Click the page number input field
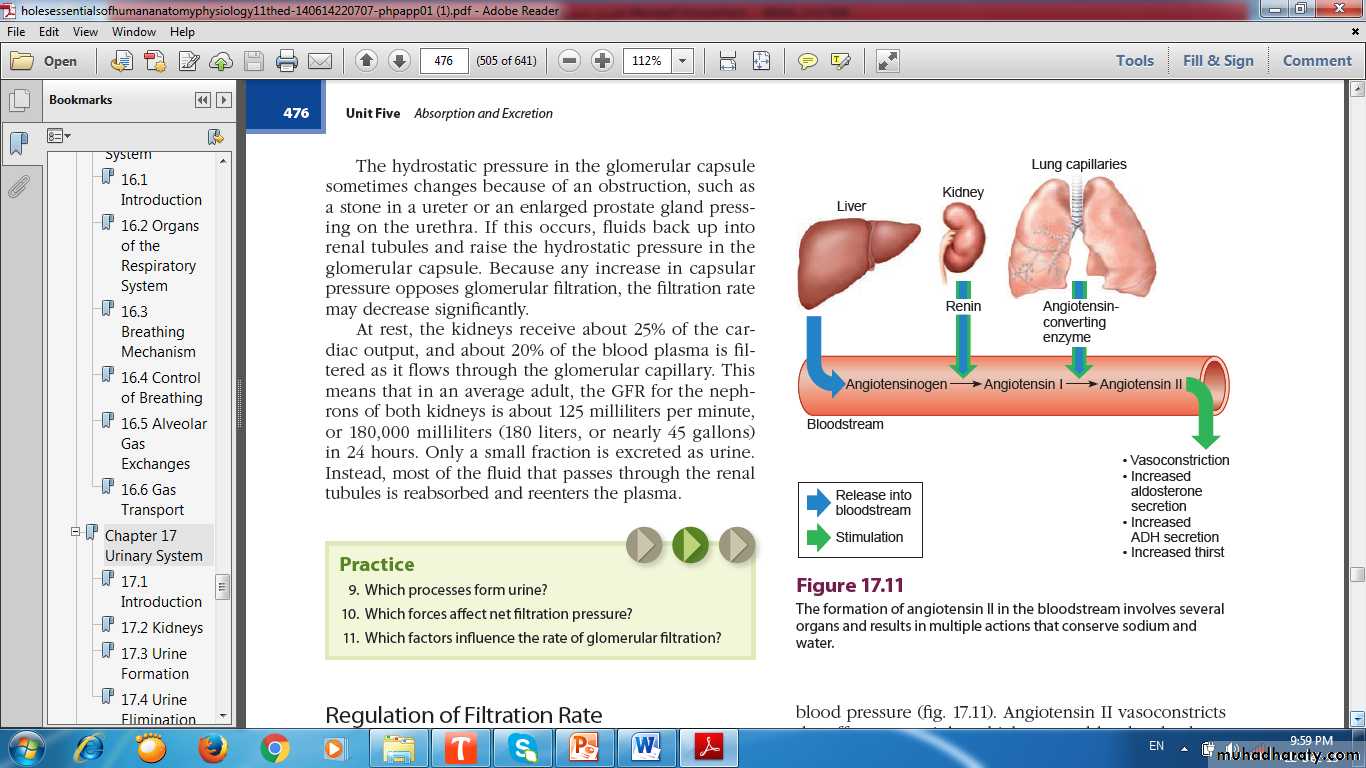Image resolution: width=1366 pixels, height=768 pixels. click(x=444, y=61)
